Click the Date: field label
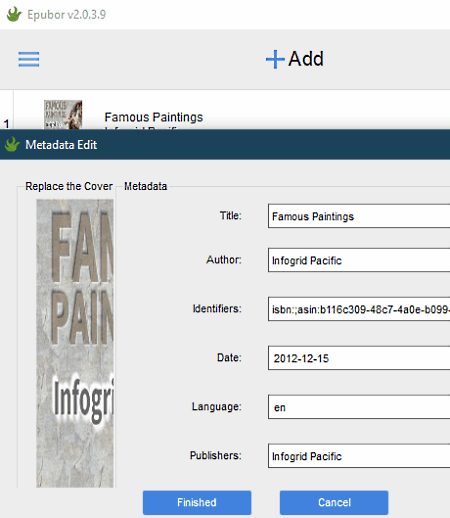The width and height of the screenshot is (450, 518). [229, 357]
